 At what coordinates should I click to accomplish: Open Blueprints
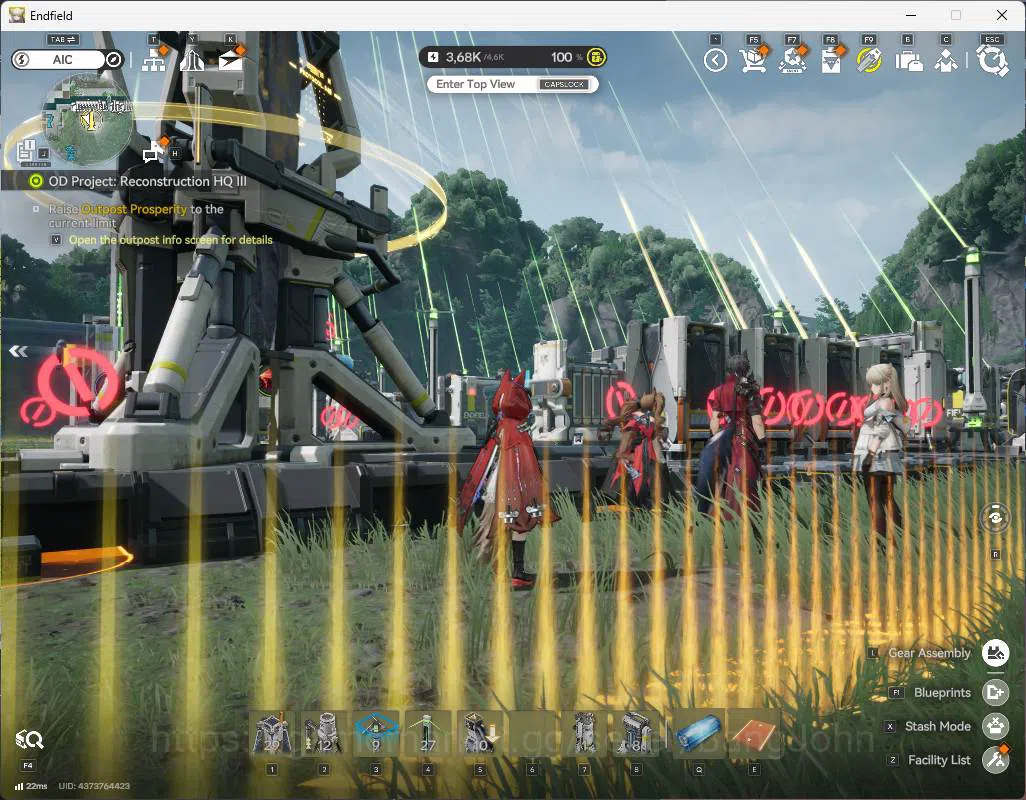coord(995,692)
